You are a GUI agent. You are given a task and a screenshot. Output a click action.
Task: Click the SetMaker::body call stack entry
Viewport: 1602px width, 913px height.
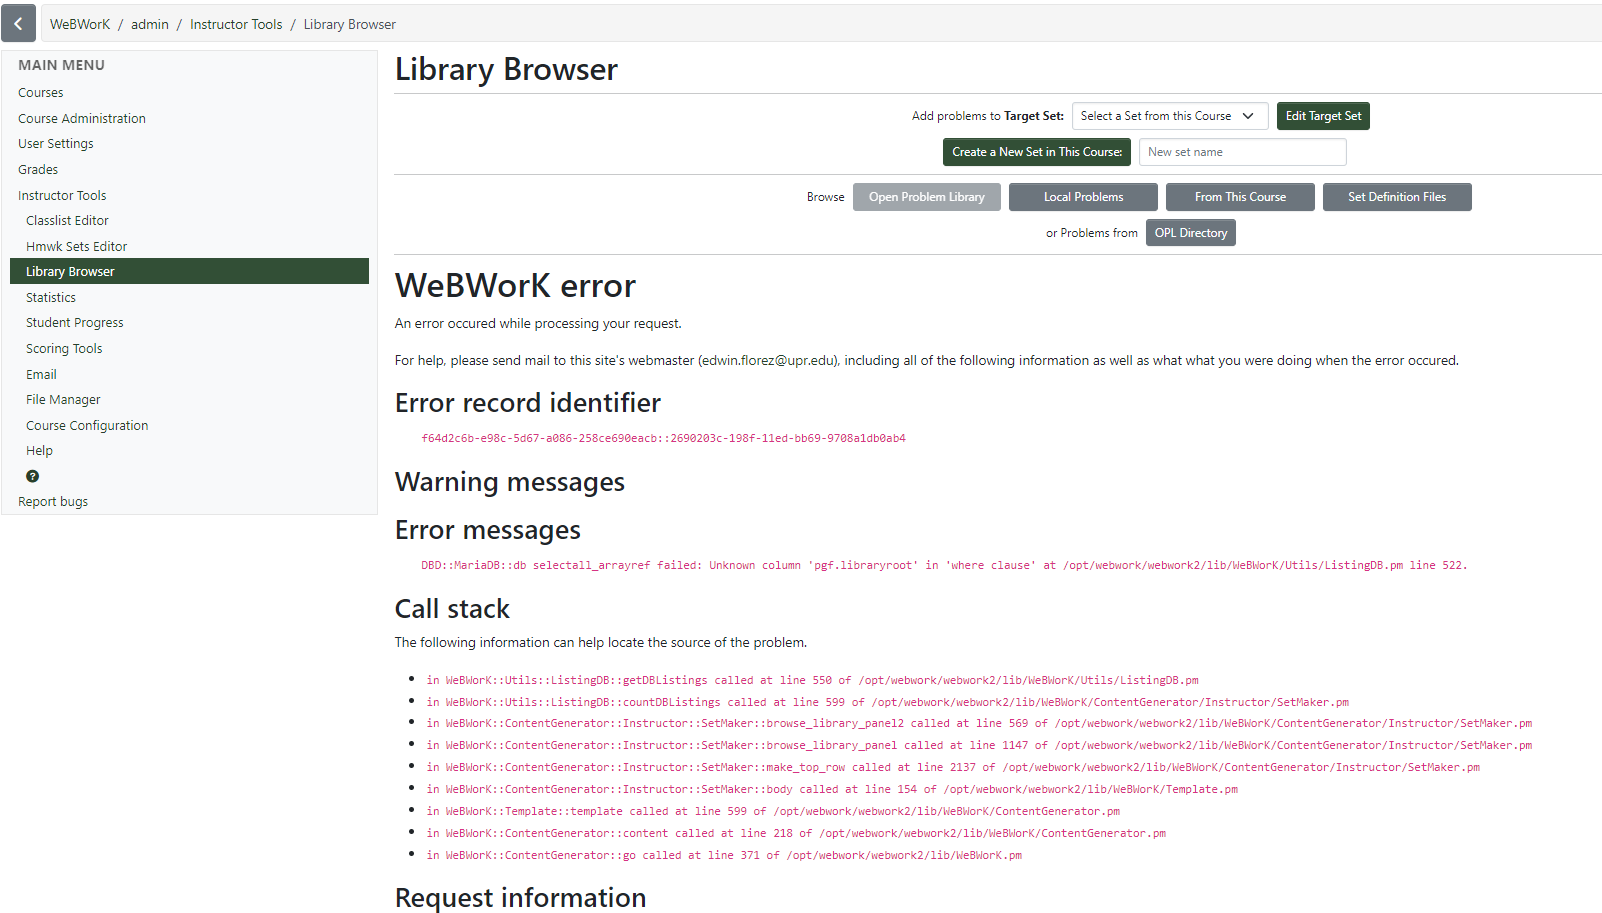click(x=832, y=789)
